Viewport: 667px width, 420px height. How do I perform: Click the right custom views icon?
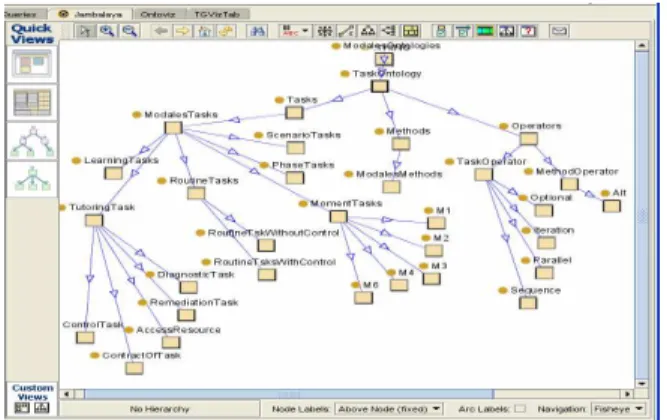42,408
